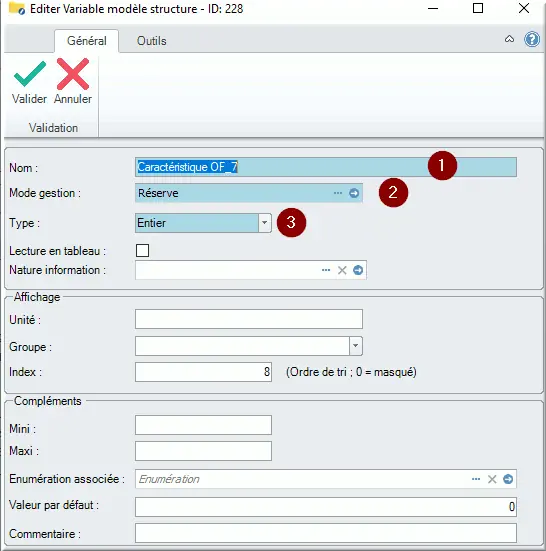This screenshot has width=546, height=551.
Task: Click the Commentaire text field
Action: tap(326, 533)
